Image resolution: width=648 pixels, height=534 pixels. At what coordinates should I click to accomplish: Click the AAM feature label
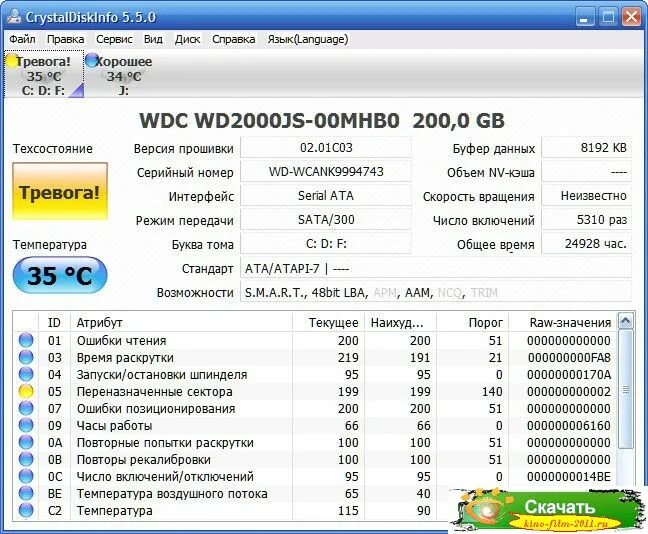tap(417, 293)
